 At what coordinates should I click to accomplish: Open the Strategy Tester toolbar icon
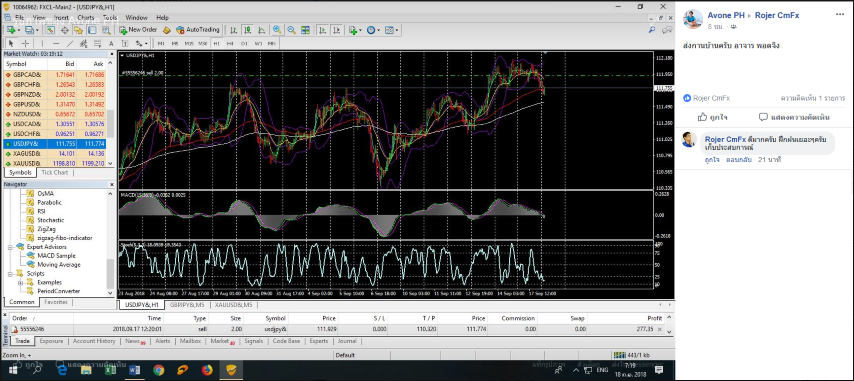[x=106, y=30]
